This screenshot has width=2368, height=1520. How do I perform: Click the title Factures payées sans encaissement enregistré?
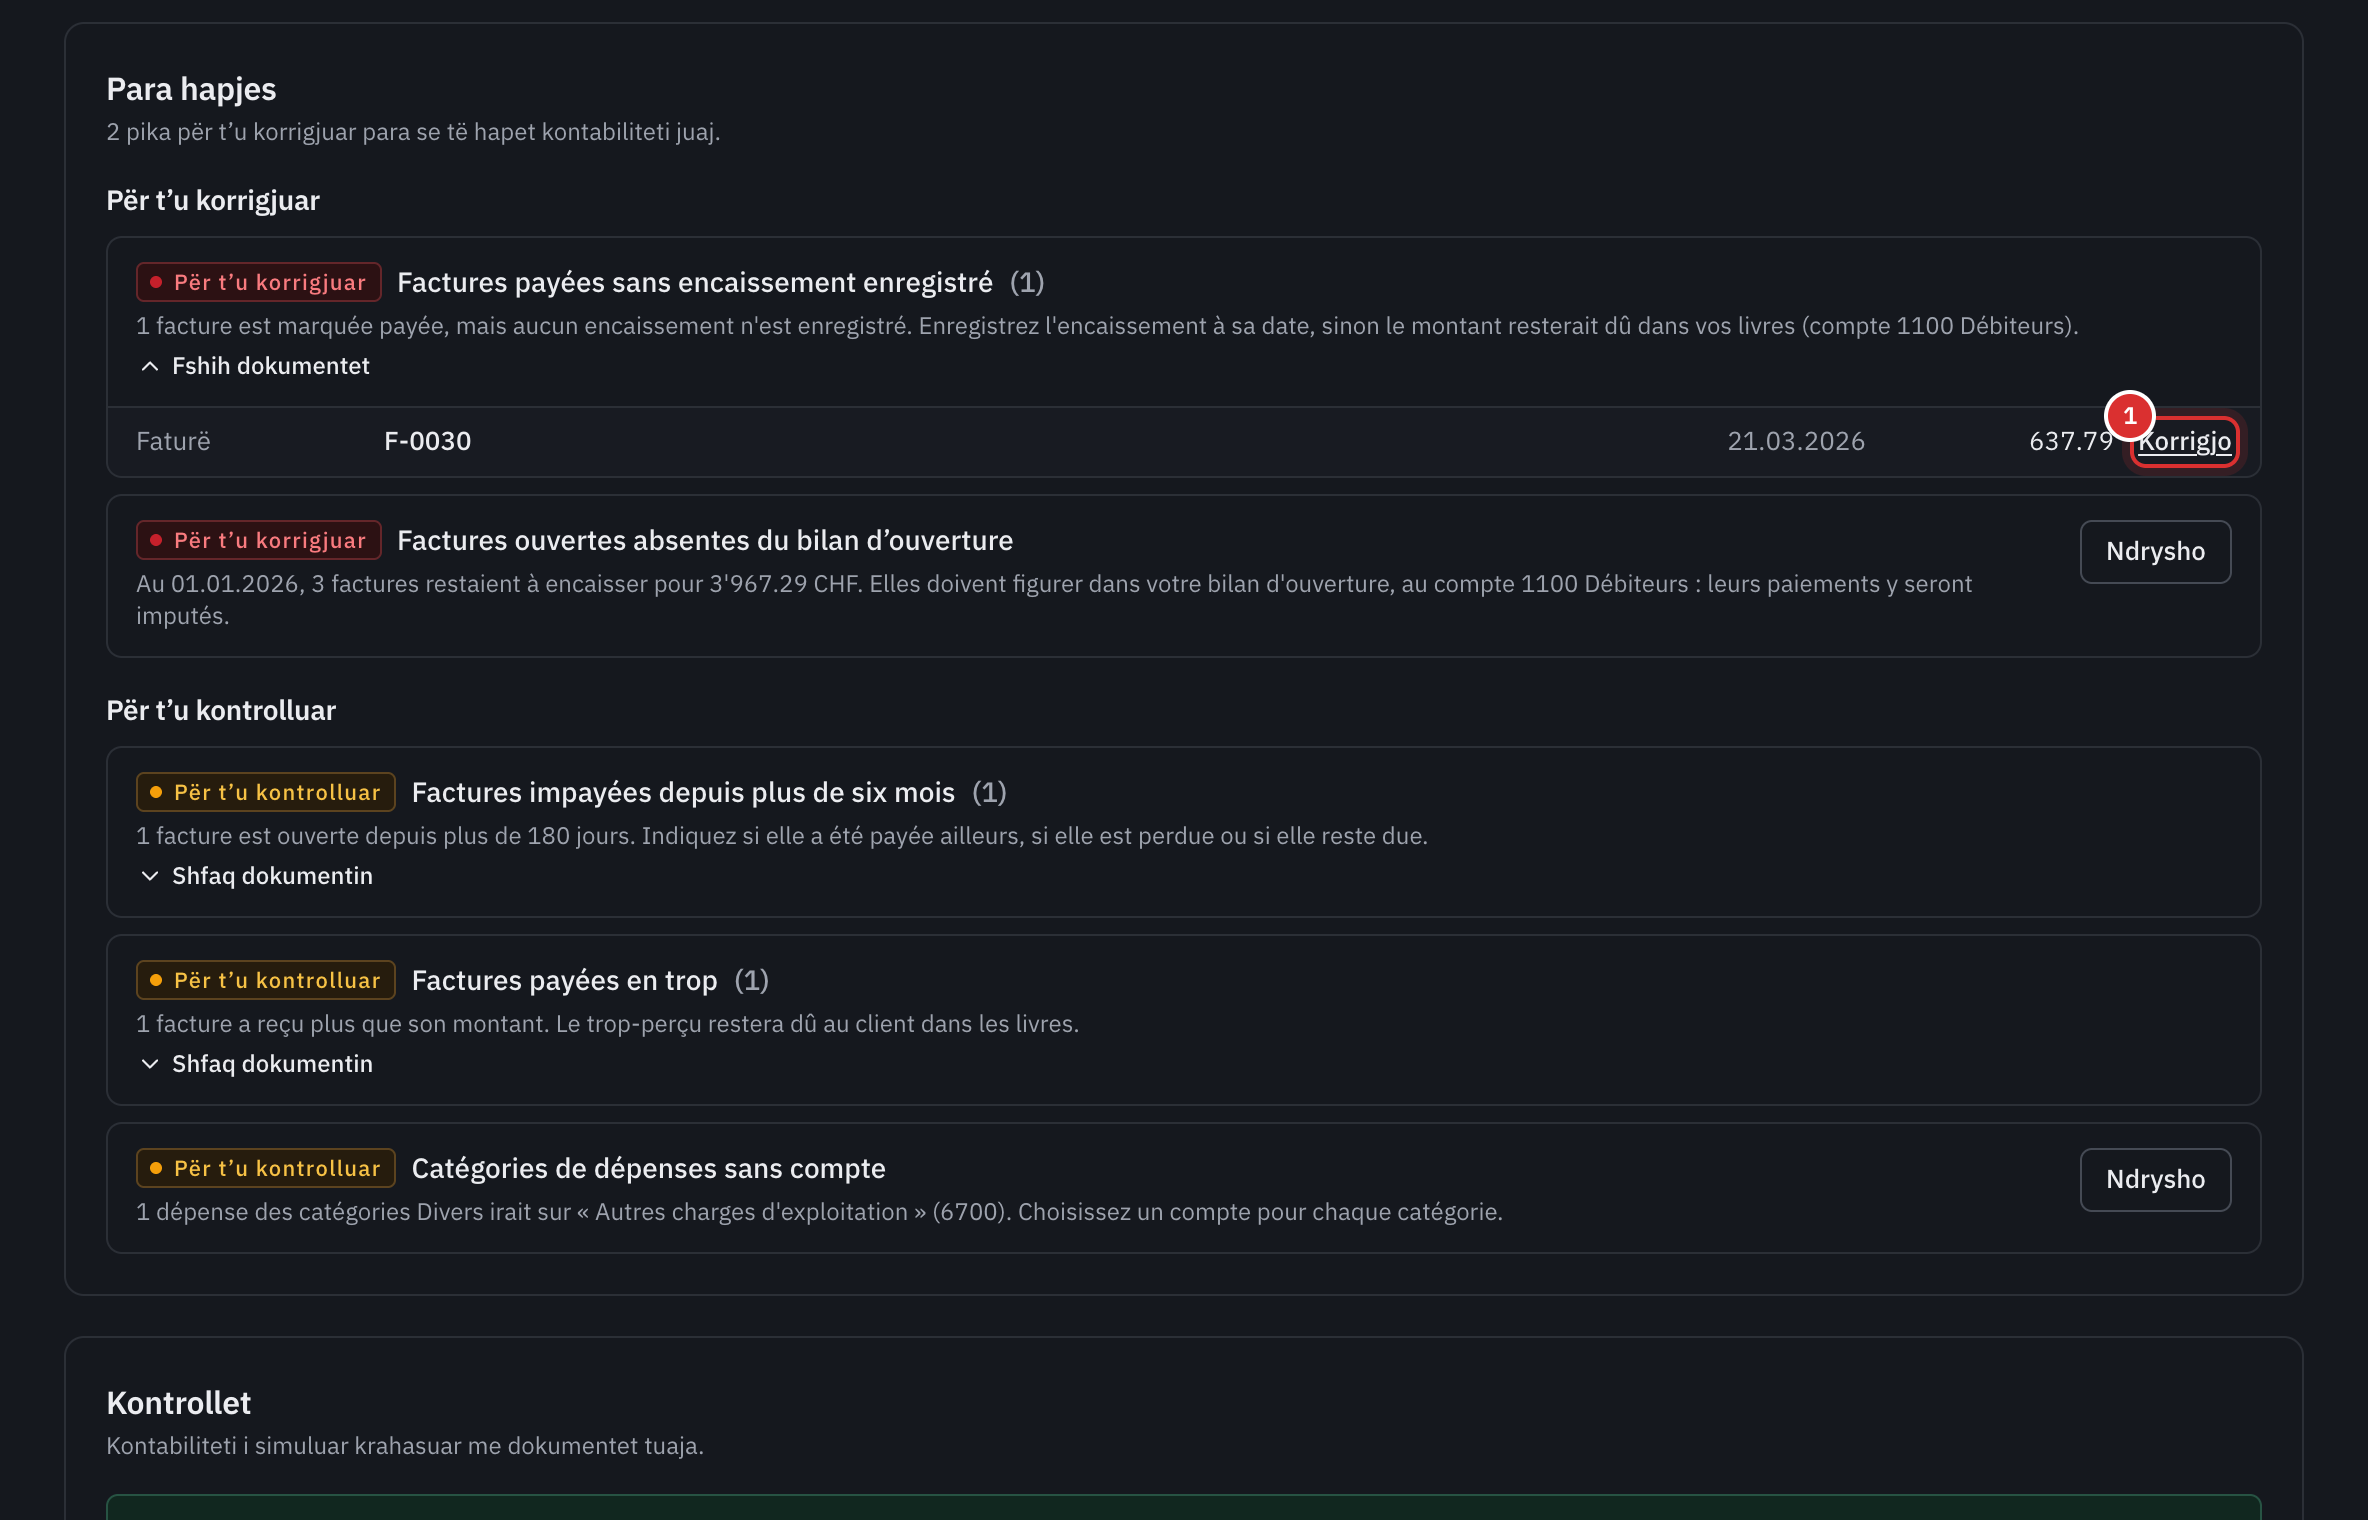click(x=694, y=282)
